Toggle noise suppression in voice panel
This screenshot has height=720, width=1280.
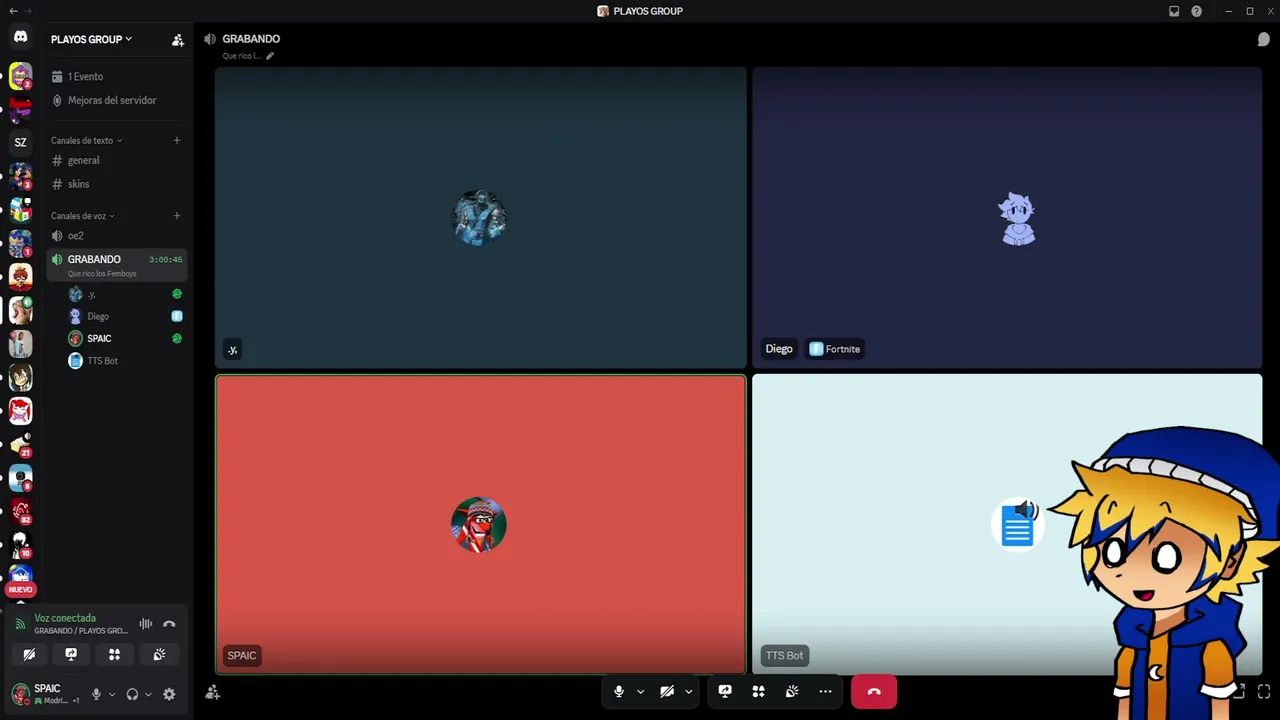point(146,624)
